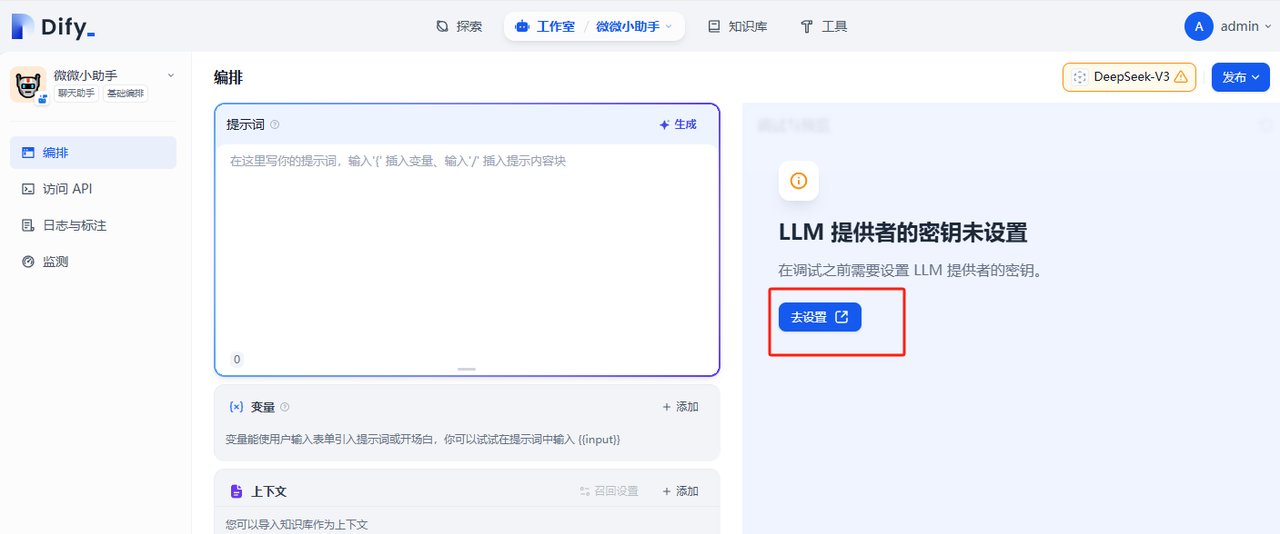Click the prompt box resize handle
Image resolution: width=1280 pixels, height=534 pixels.
[467, 369]
